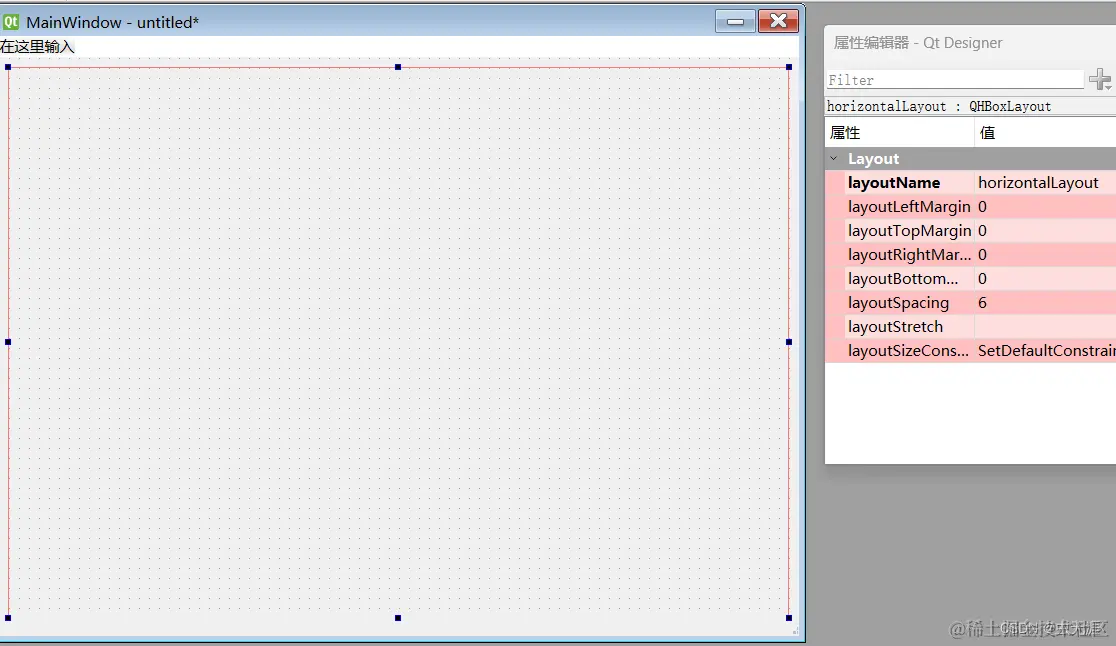Click the bottom-center selection handle of the layout
The height and width of the screenshot is (646, 1116).
[x=398, y=618]
